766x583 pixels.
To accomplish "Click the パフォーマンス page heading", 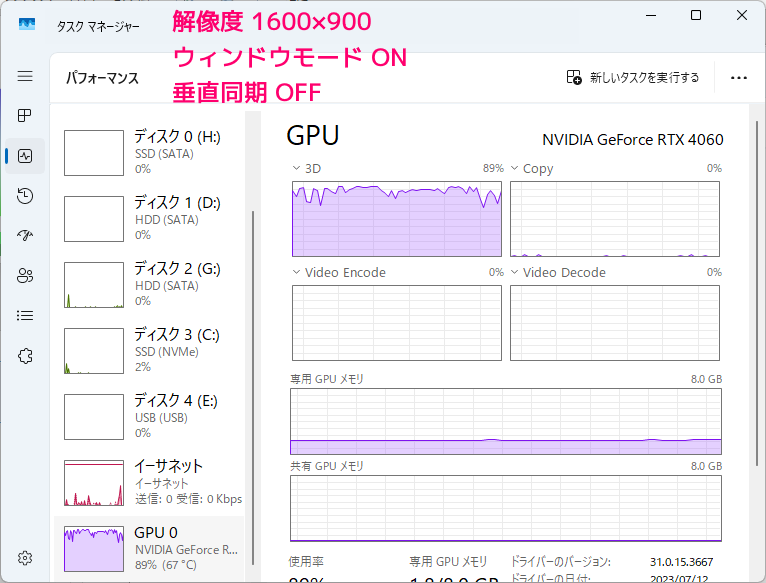I will 102,78.
